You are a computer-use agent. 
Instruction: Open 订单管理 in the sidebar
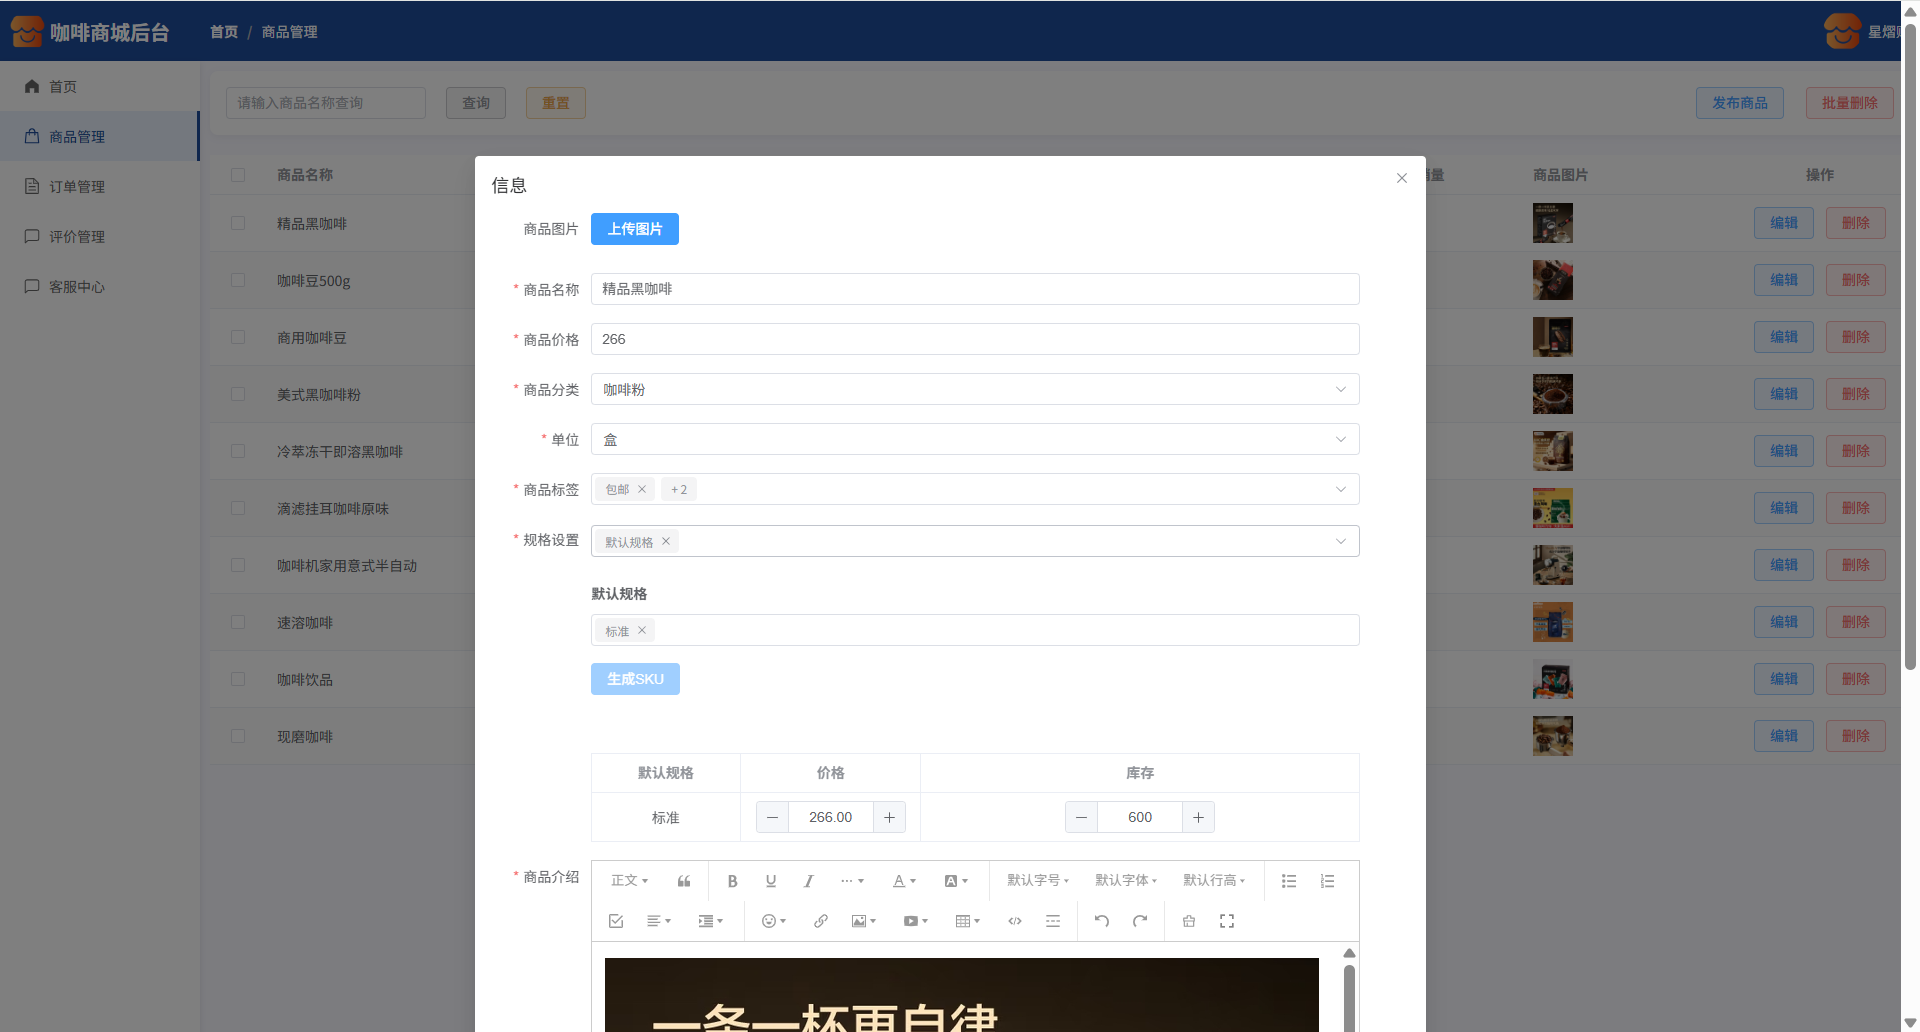tap(77, 187)
